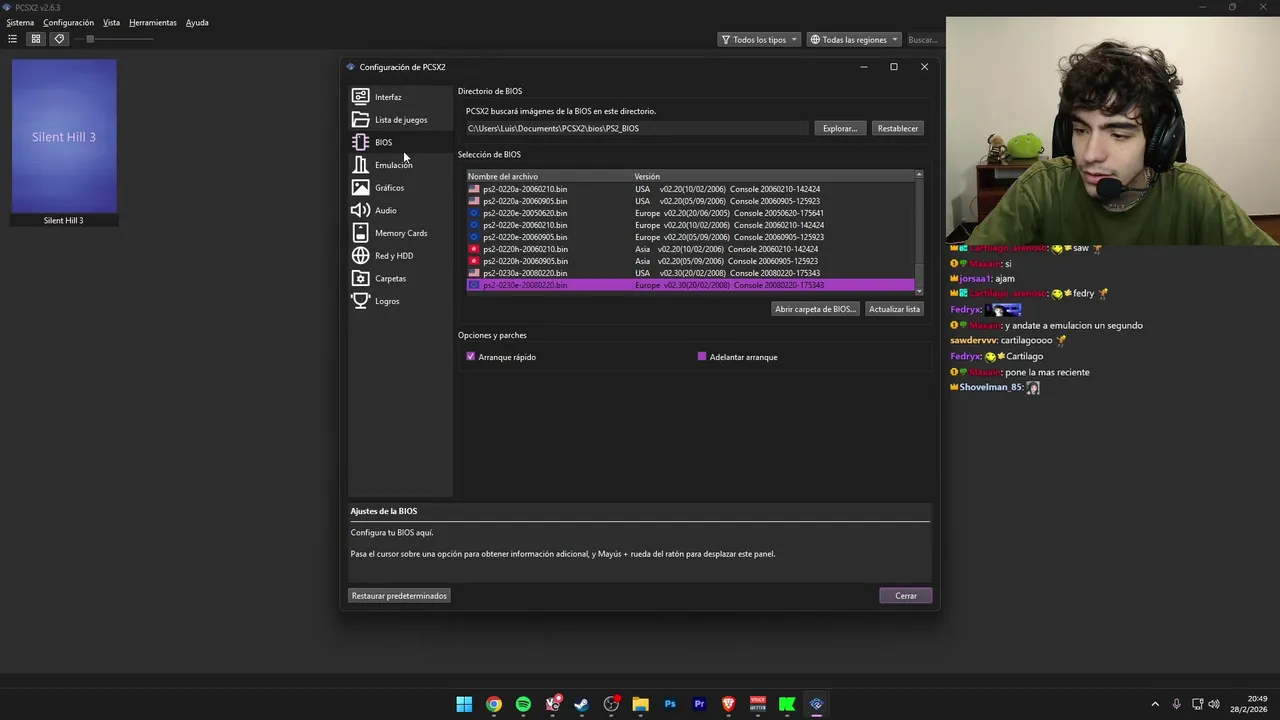1280x720 pixels.
Task: Open Premiere Pro from the taskbar
Action: click(x=699, y=704)
